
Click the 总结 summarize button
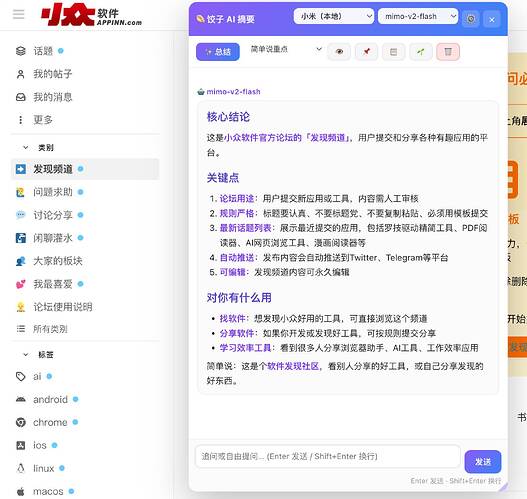(x=218, y=52)
